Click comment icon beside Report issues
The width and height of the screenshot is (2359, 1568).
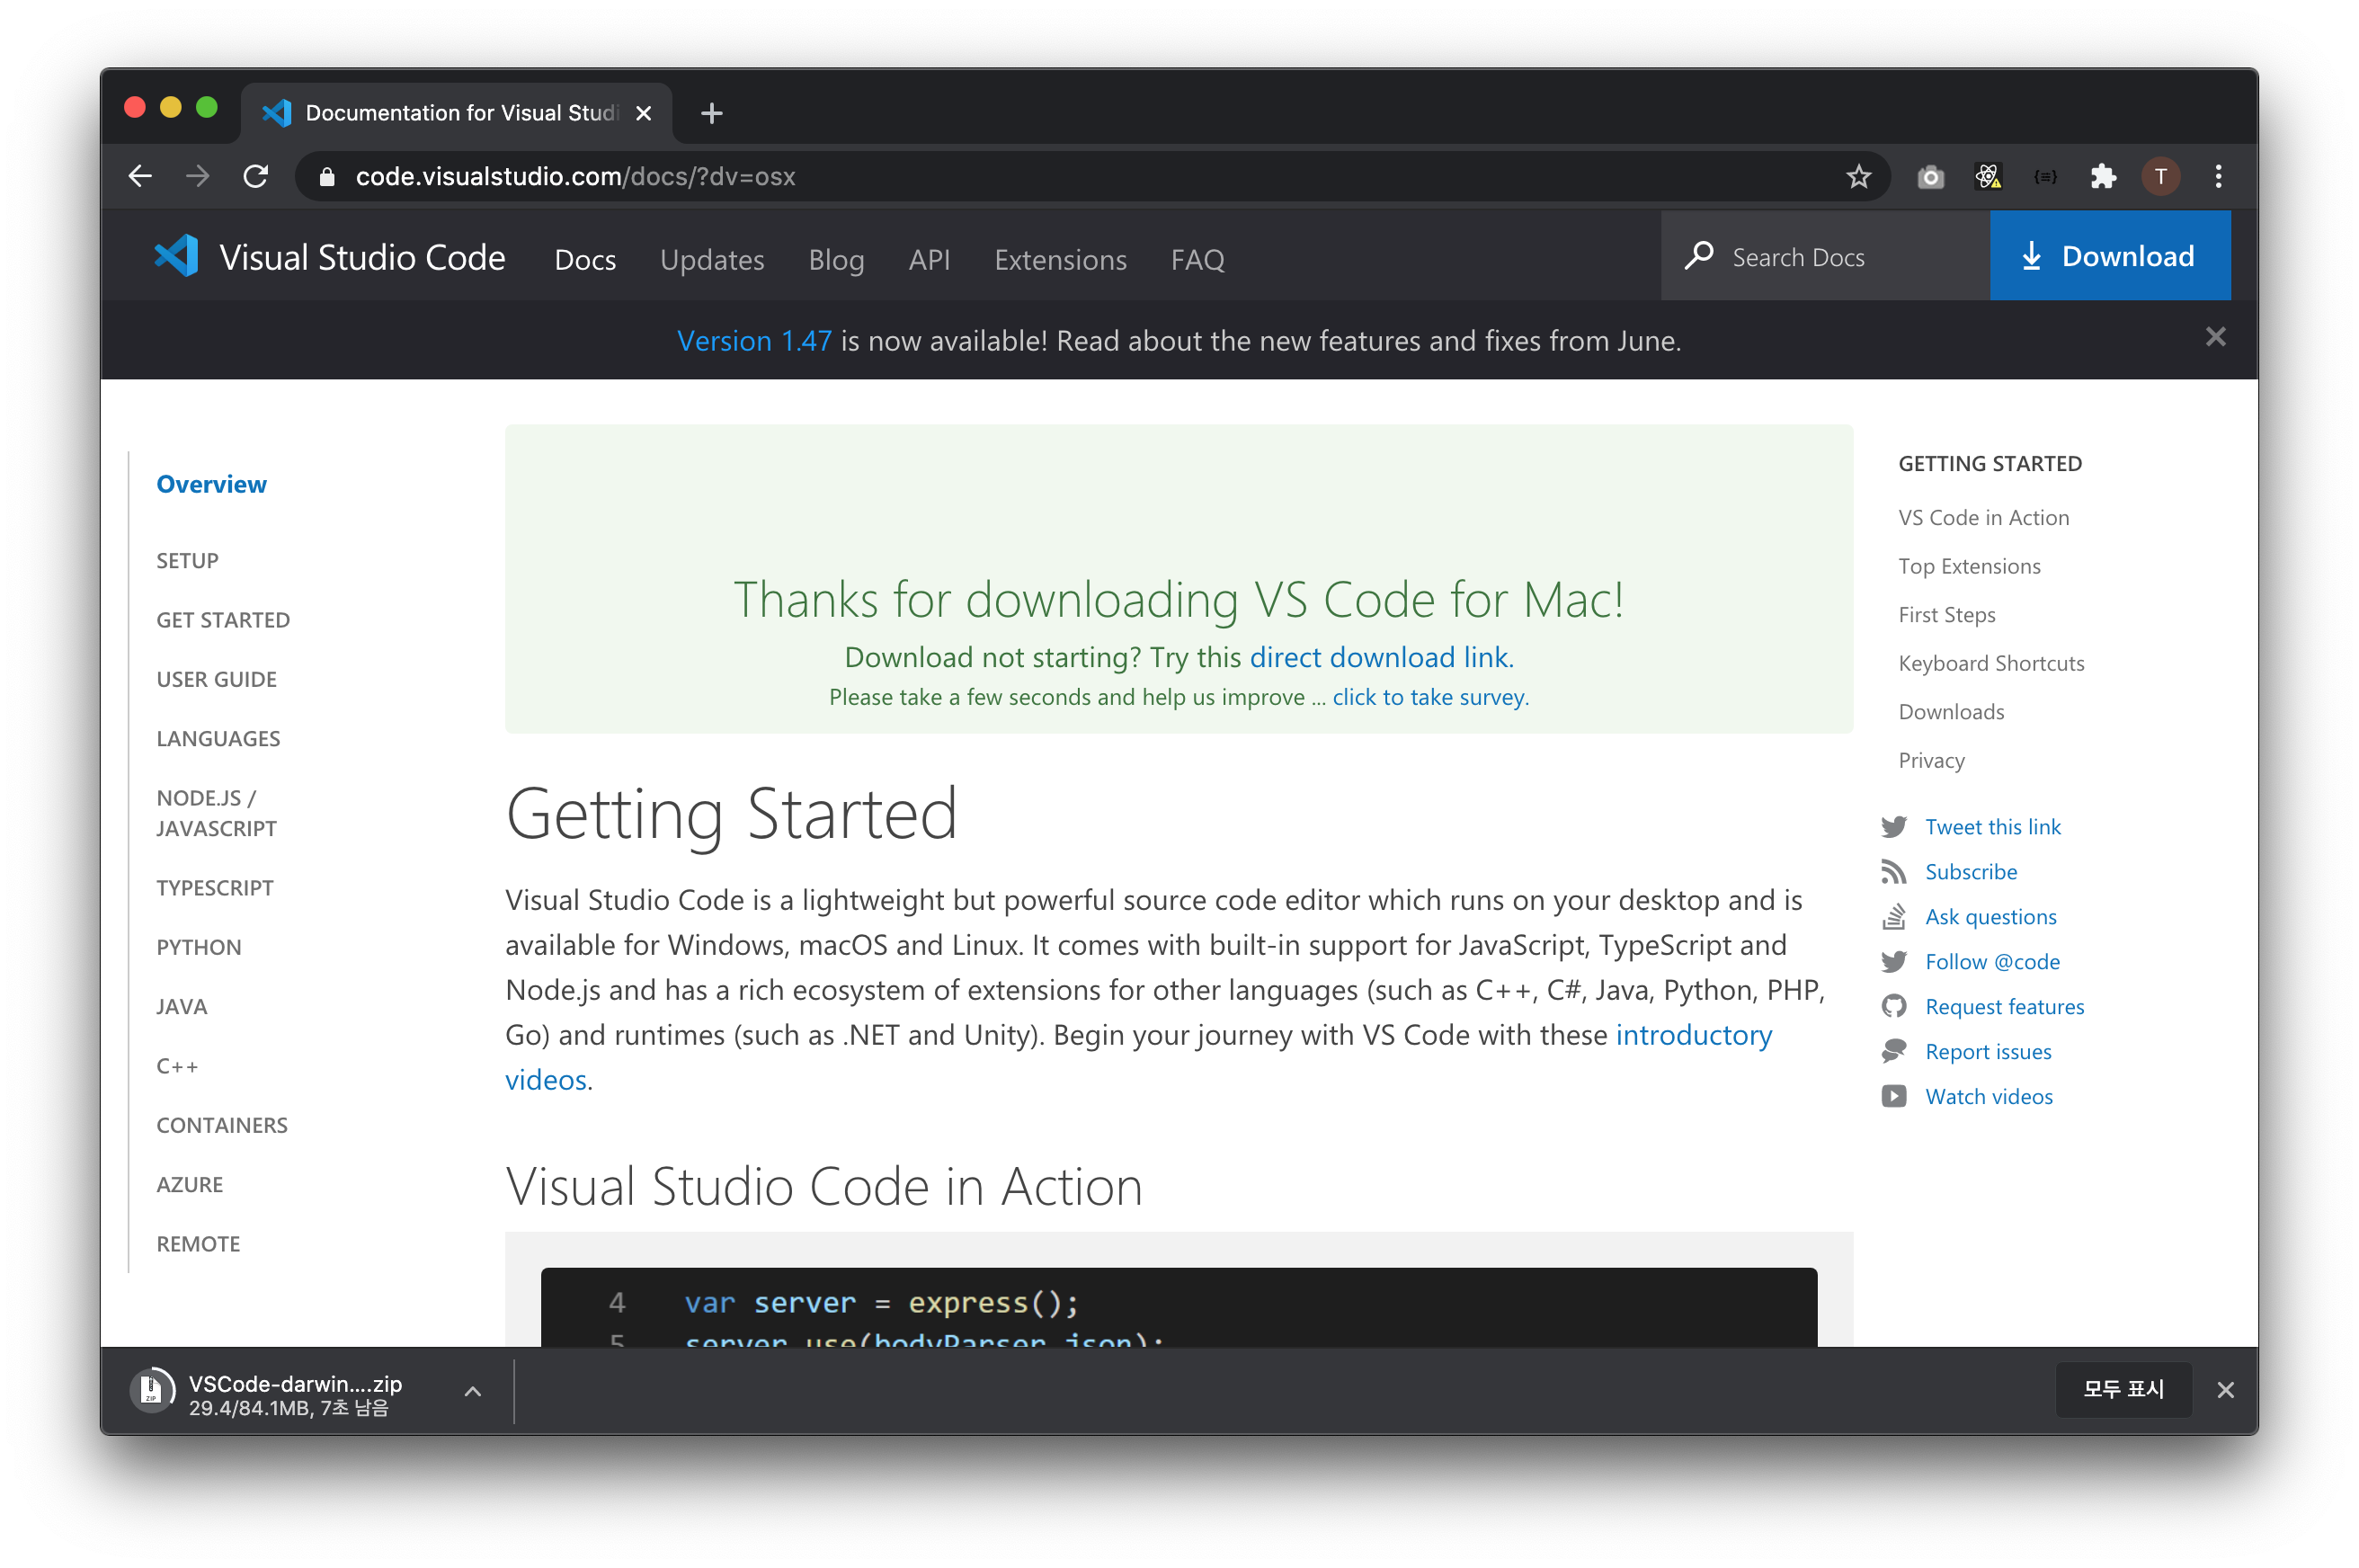pos(1893,1052)
